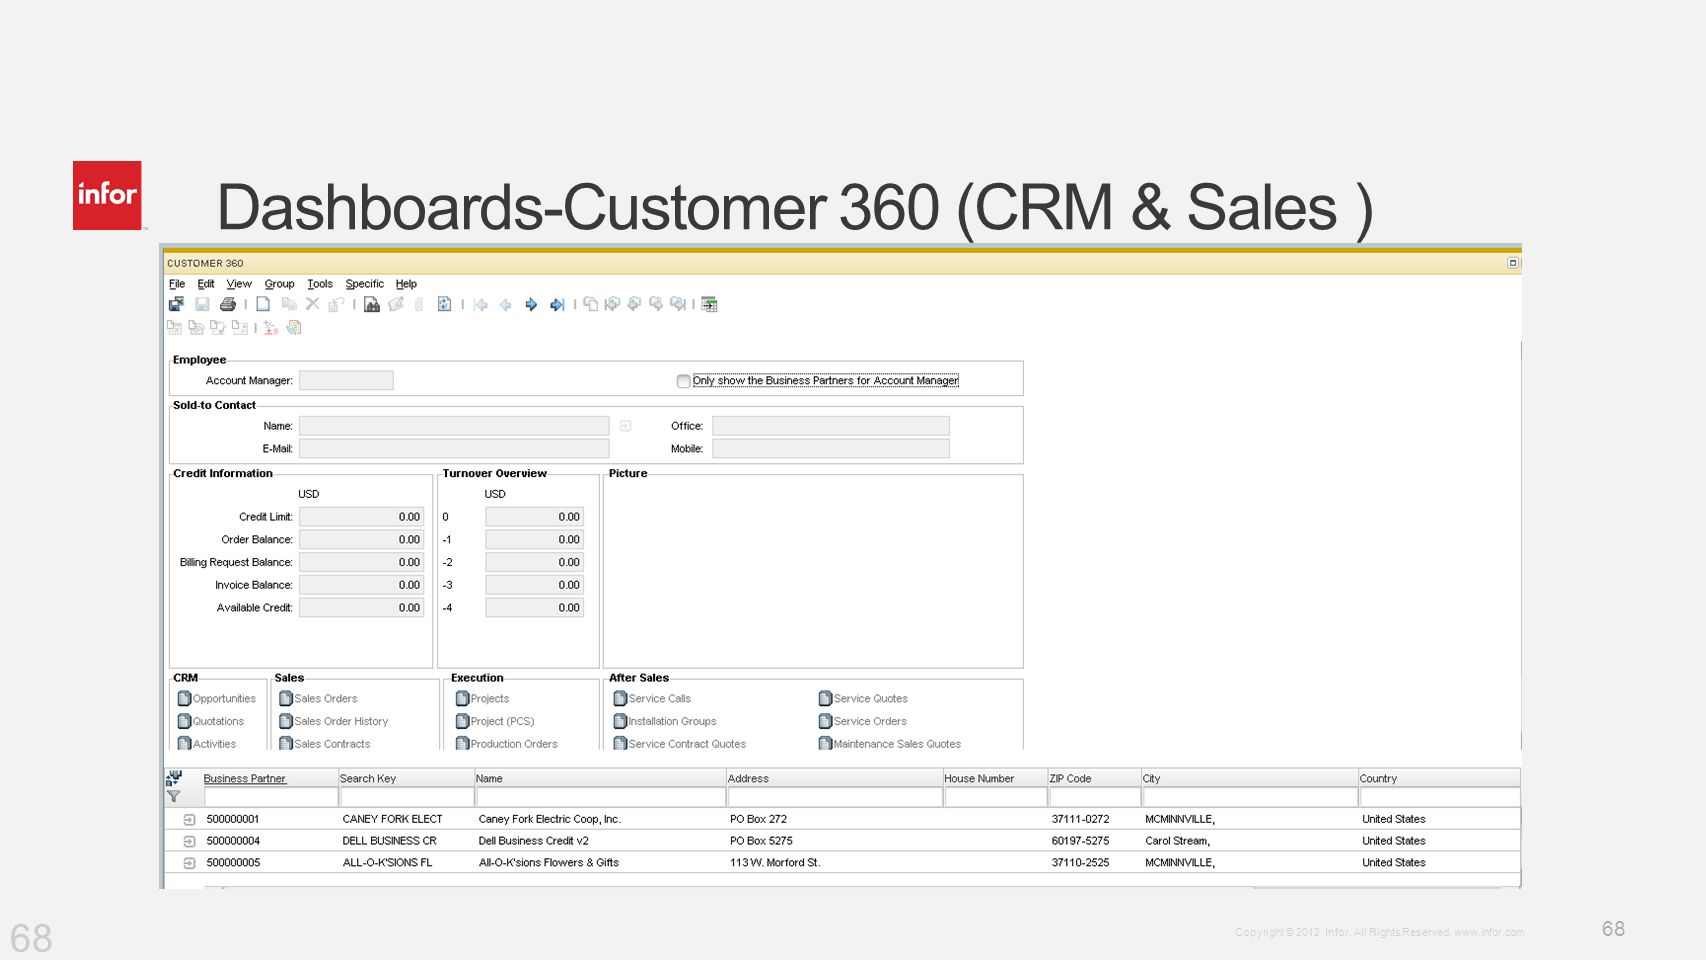Go to next record arrow

click(531, 304)
